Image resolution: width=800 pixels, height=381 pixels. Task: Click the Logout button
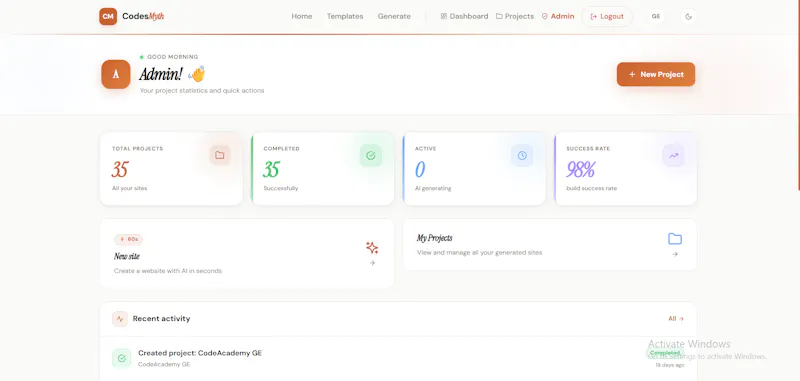pyautogui.click(x=607, y=16)
